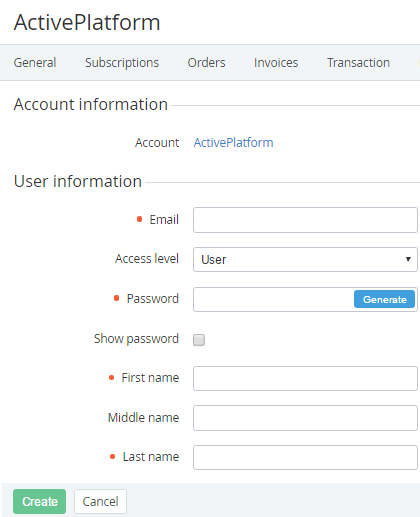This screenshot has height=517, width=420.
Task: Select the Middle name field
Action: point(305,418)
